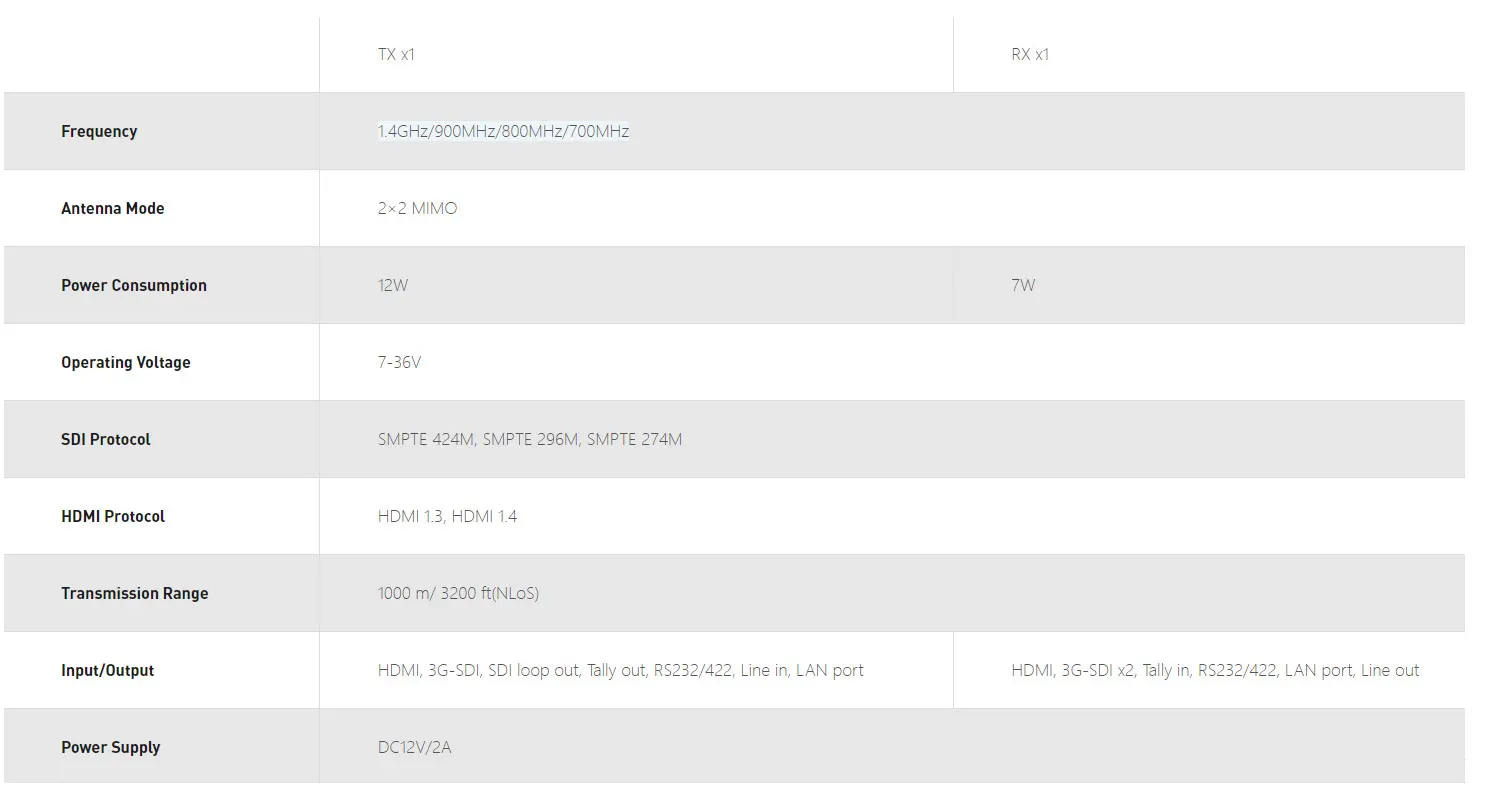
Task: Click the HDMI 1.3, HDMI 1.4 value
Action: 447,516
